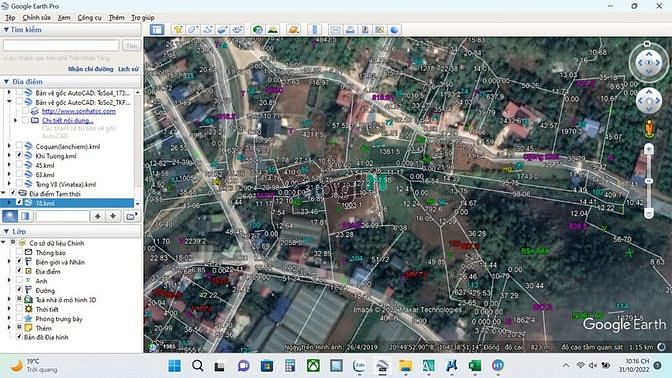Select the Add Polygon tool

[x=192, y=30]
